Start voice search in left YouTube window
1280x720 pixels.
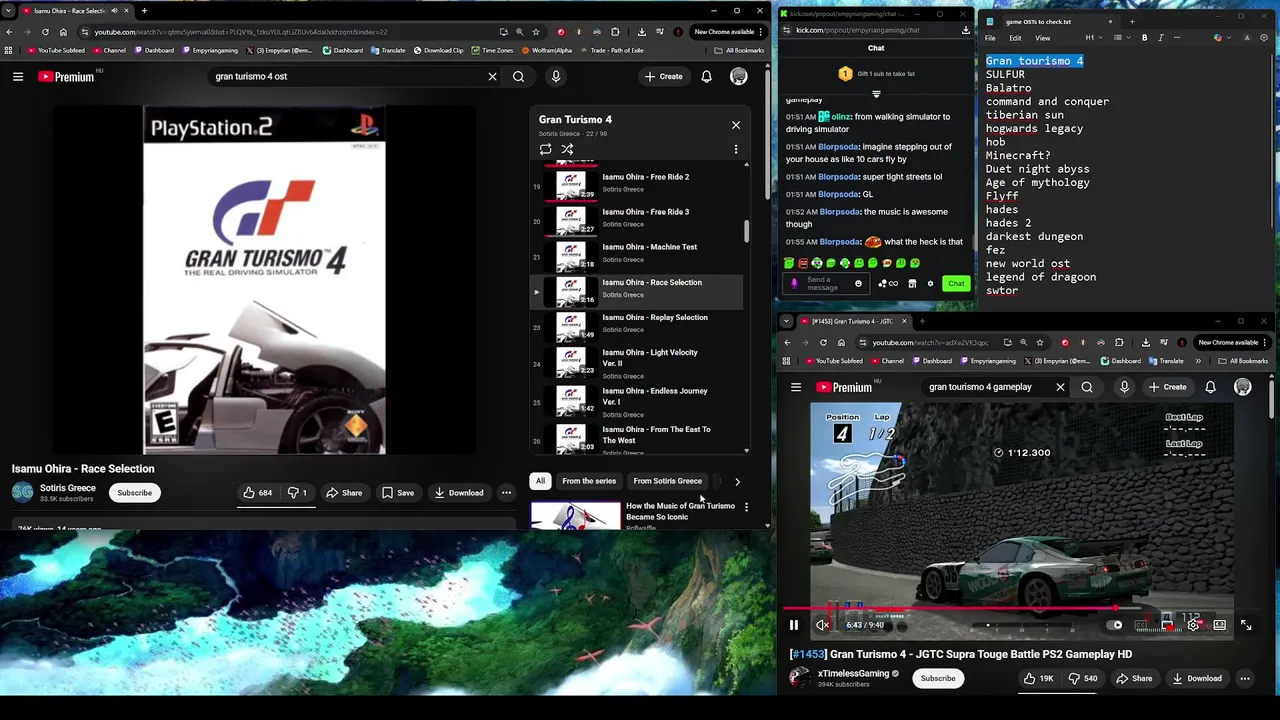[556, 76]
